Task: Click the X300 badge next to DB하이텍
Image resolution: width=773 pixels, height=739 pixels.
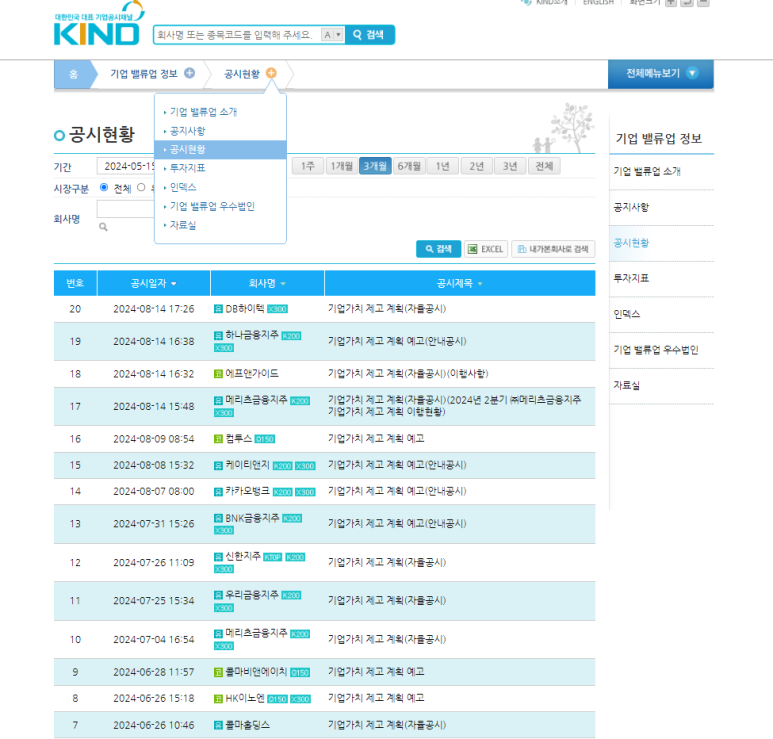Action: tap(277, 309)
